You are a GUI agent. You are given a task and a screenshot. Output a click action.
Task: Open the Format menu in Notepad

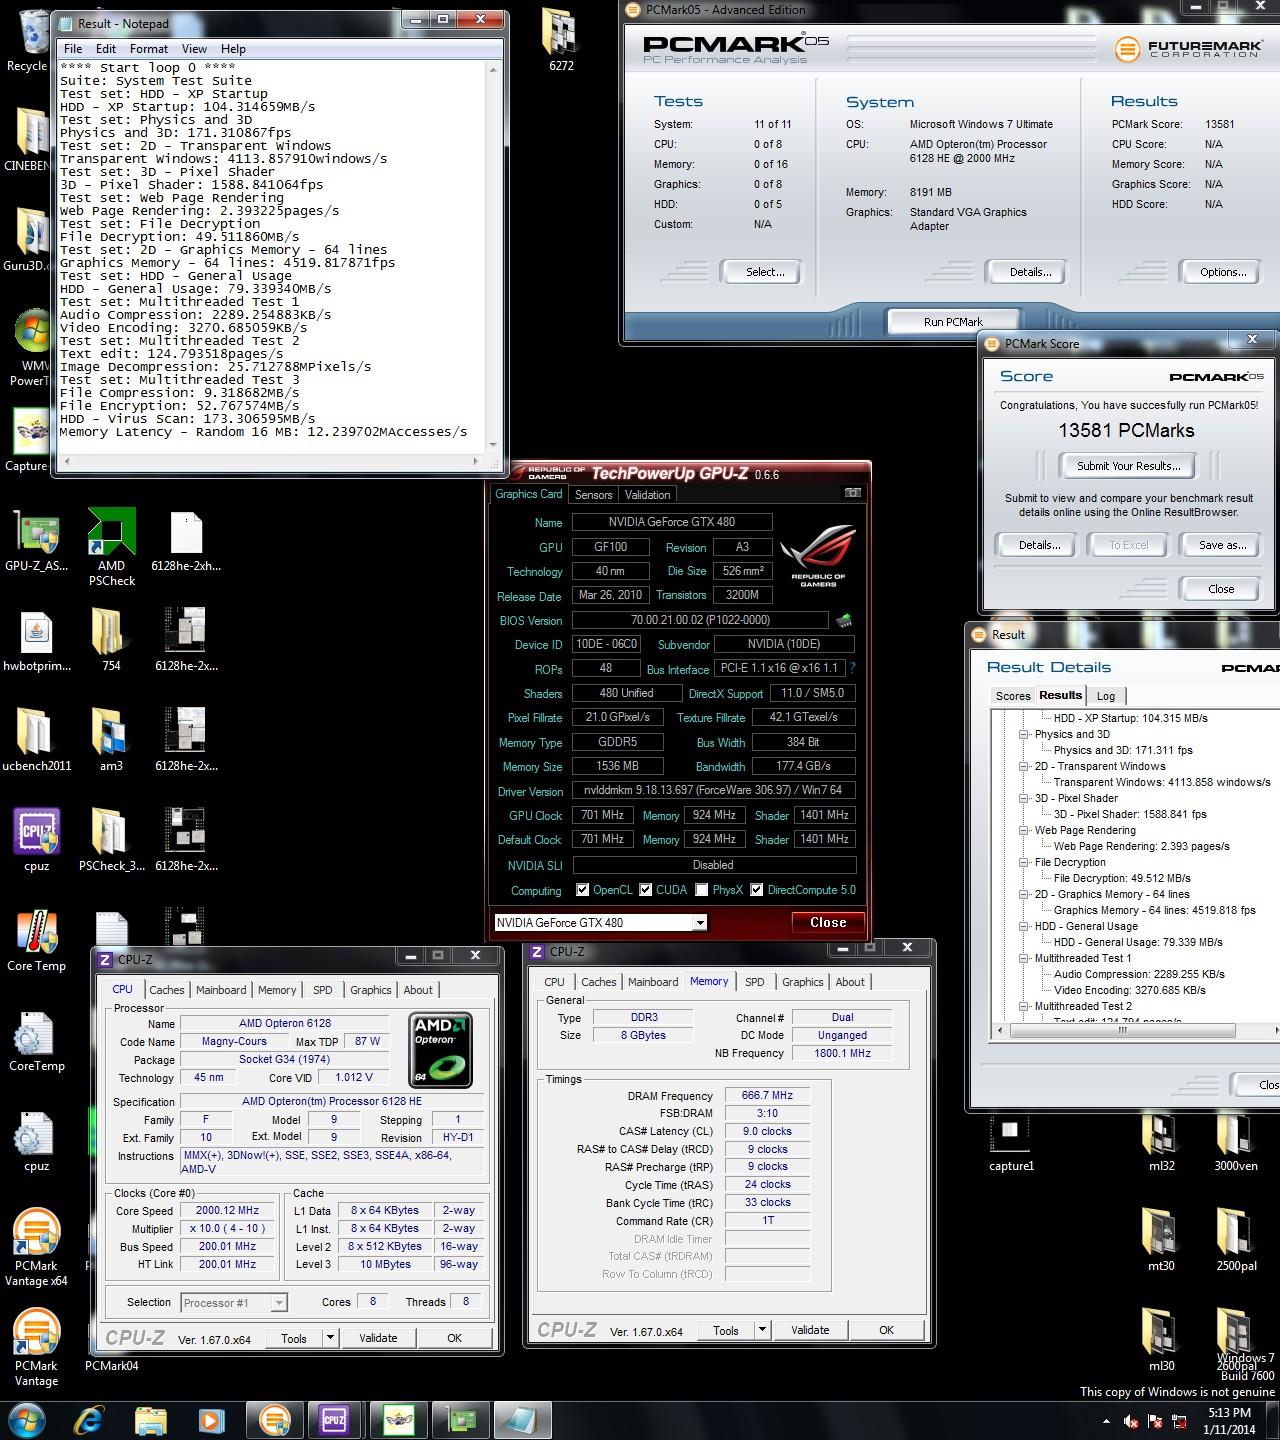[148, 48]
